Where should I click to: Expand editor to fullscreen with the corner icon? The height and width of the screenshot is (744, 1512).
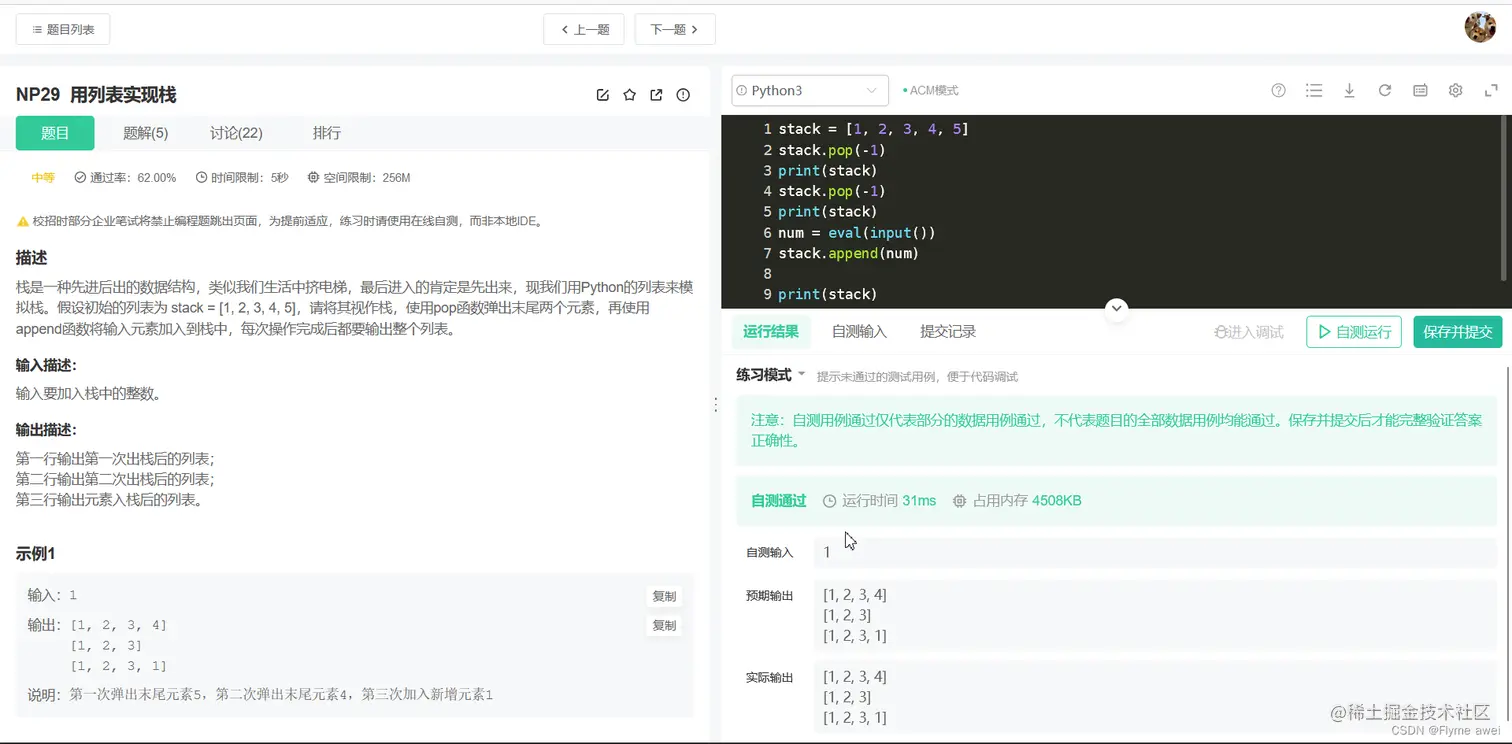point(1490,90)
